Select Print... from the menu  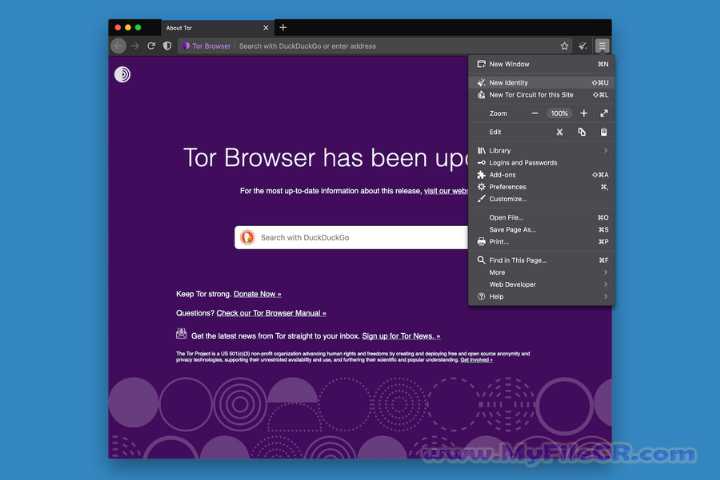point(541,242)
